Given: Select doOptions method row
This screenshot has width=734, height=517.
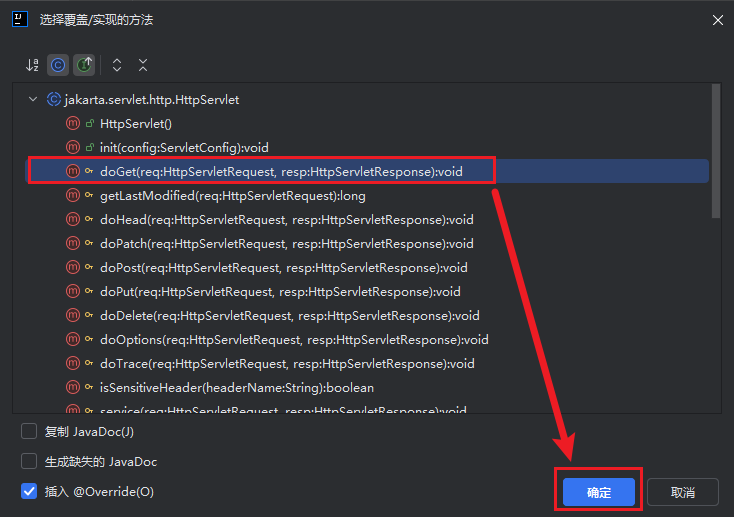Looking at the screenshot, I should coord(367,340).
